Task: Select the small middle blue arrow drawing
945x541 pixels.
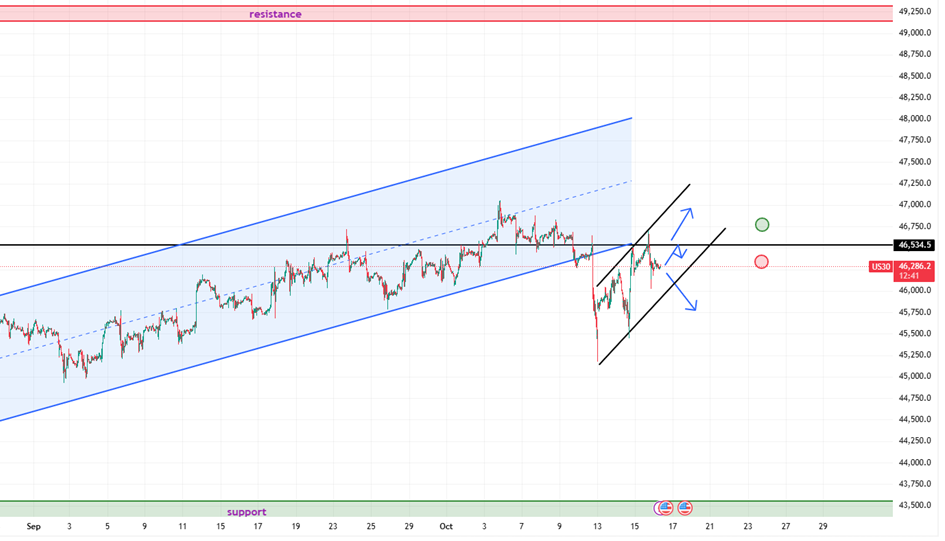Action: click(x=674, y=254)
